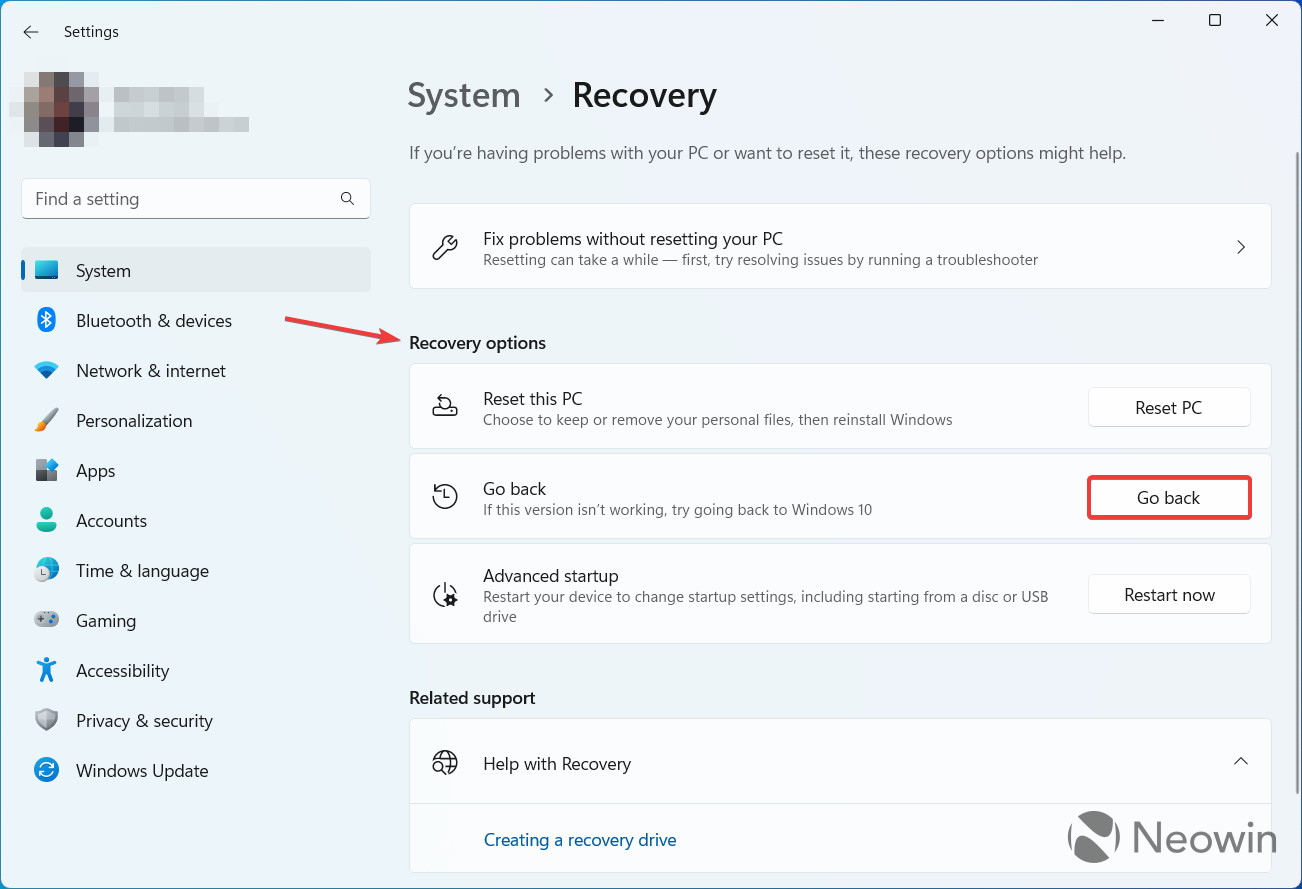This screenshot has height=889, width=1302.
Task: Click the Network & internet Wi-Fi icon
Action: (x=46, y=371)
